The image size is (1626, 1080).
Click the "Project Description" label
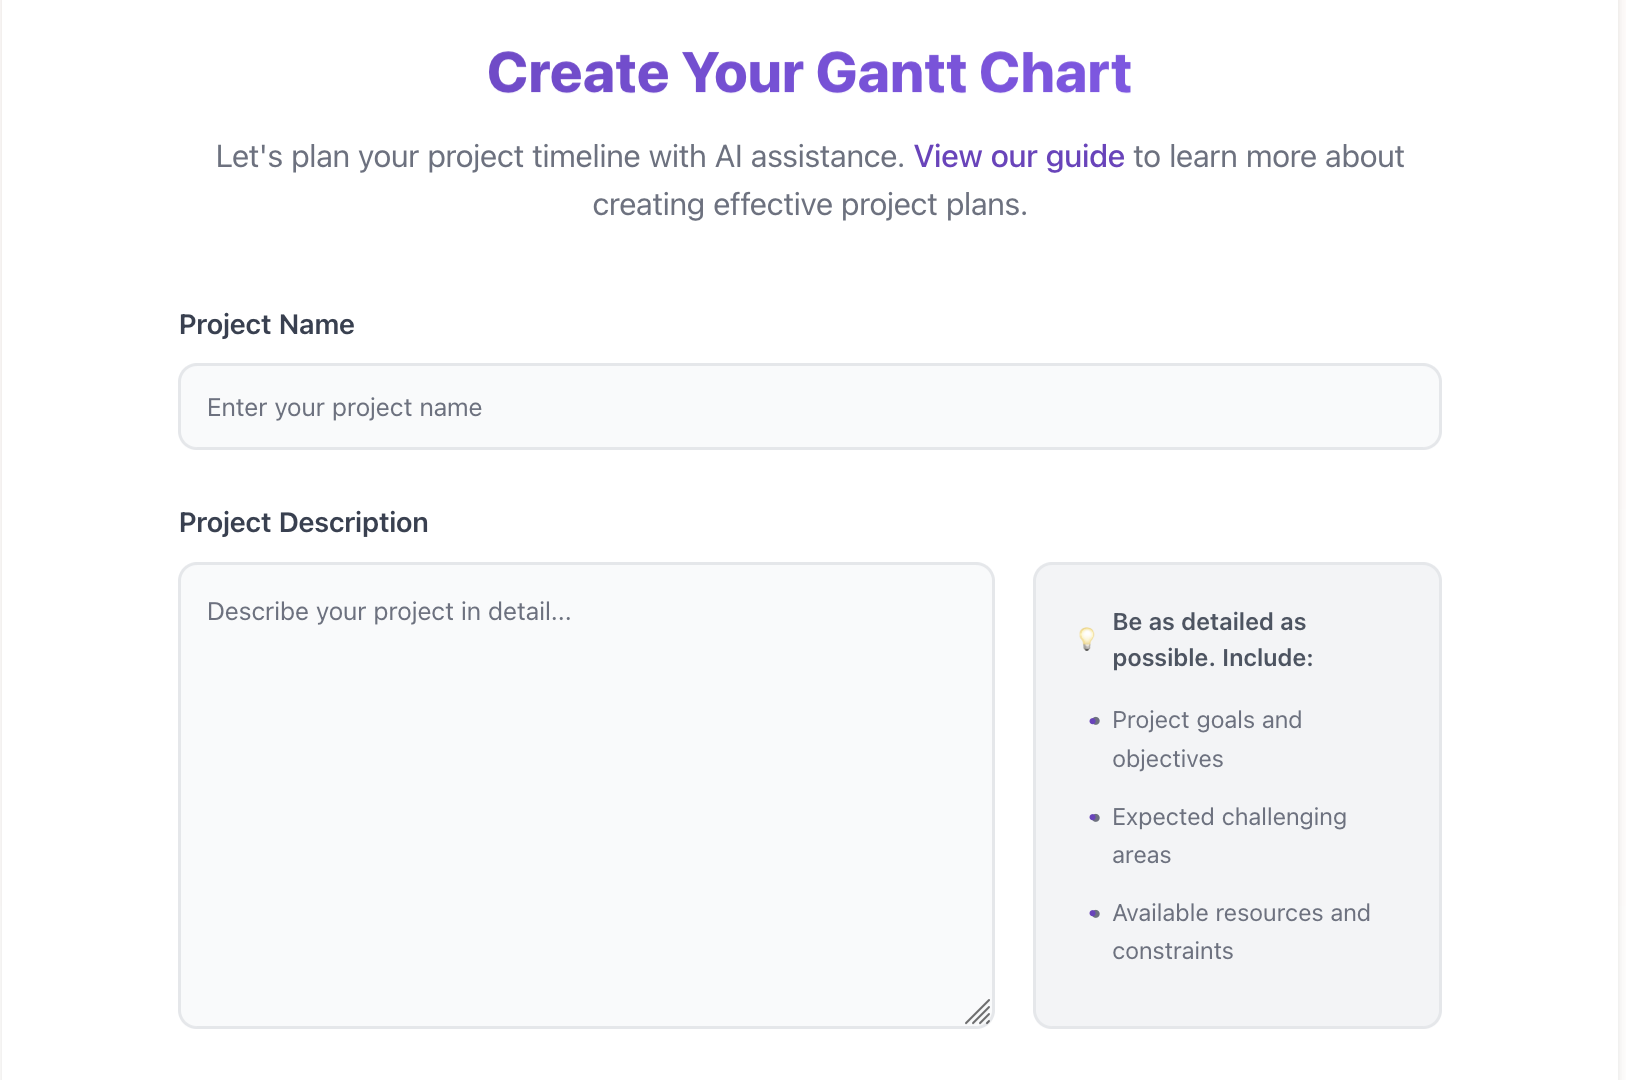point(303,522)
